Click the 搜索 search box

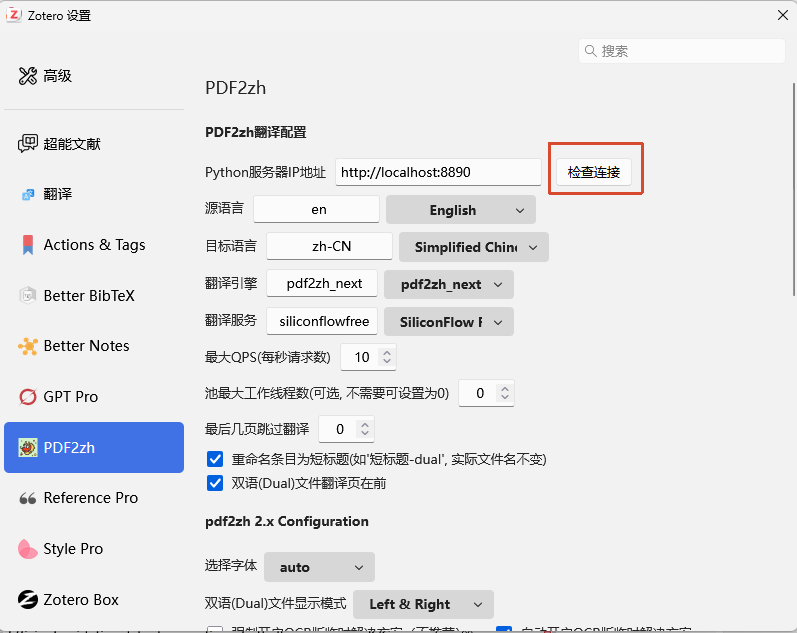point(682,51)
